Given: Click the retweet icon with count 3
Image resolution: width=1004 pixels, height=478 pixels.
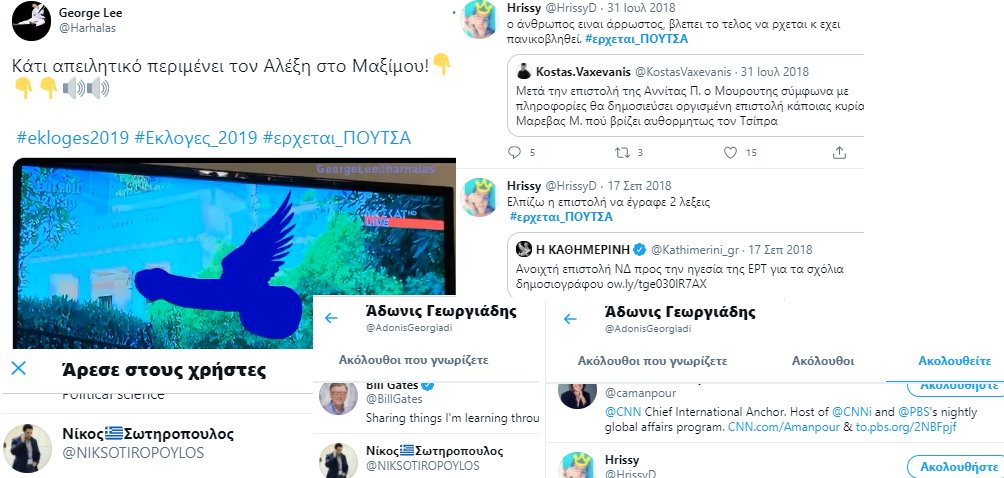Looking at the screenshot, I should coord(622,152).
